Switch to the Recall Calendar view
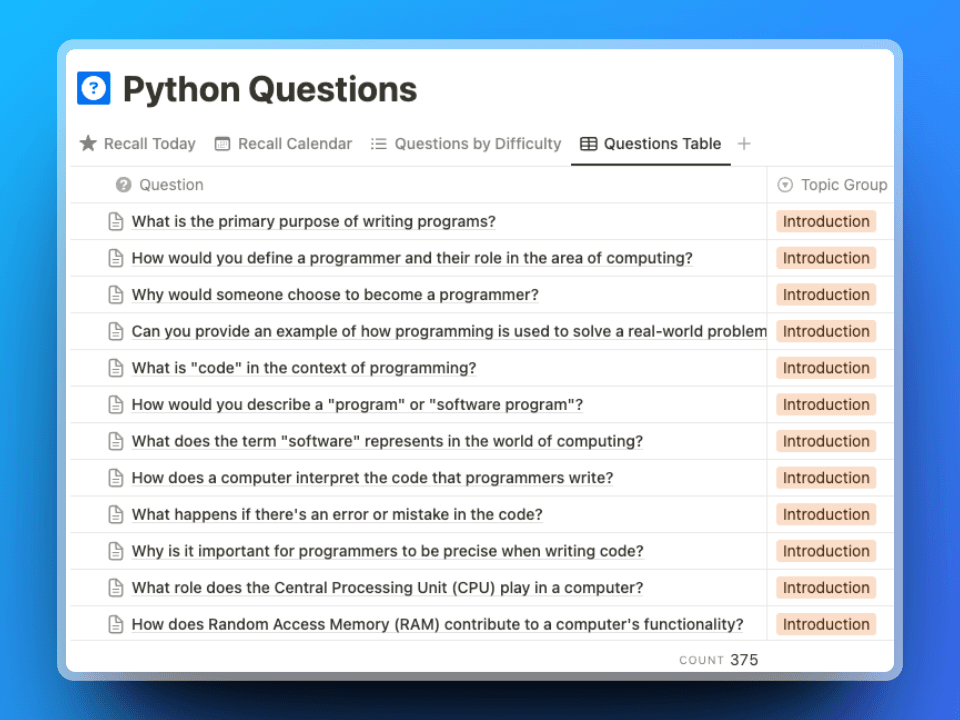Viewport: 960px width, 720px height. [294, 143]
